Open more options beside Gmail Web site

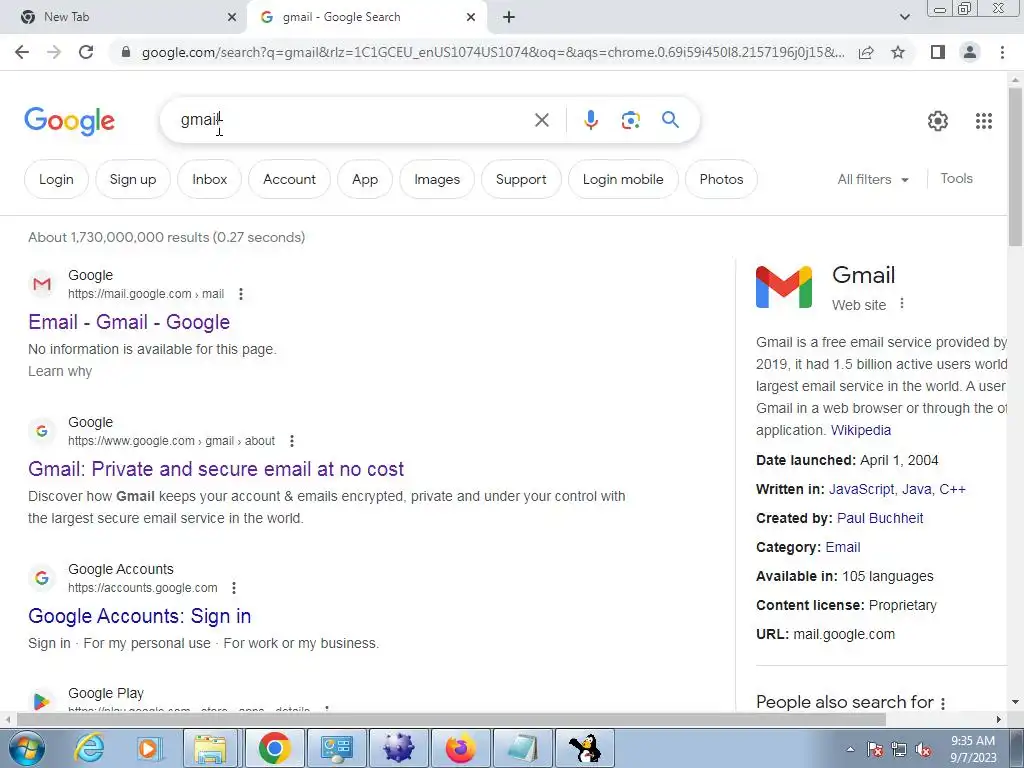(x=902, y=304)
